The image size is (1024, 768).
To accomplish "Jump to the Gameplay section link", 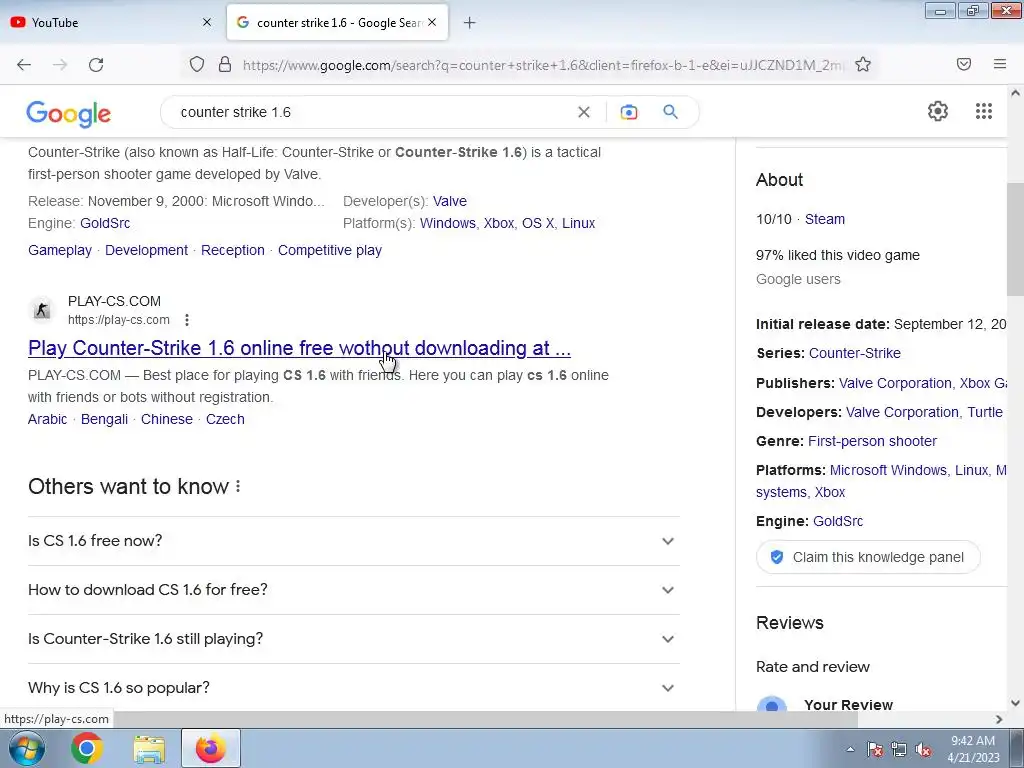I will pyautogui.click(x=59, y=250).
